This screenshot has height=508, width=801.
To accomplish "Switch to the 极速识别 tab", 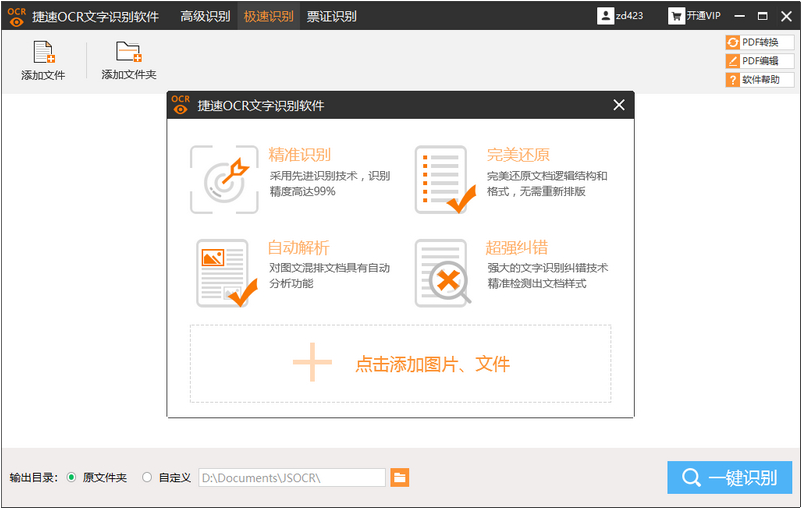I will coord(268,16).
